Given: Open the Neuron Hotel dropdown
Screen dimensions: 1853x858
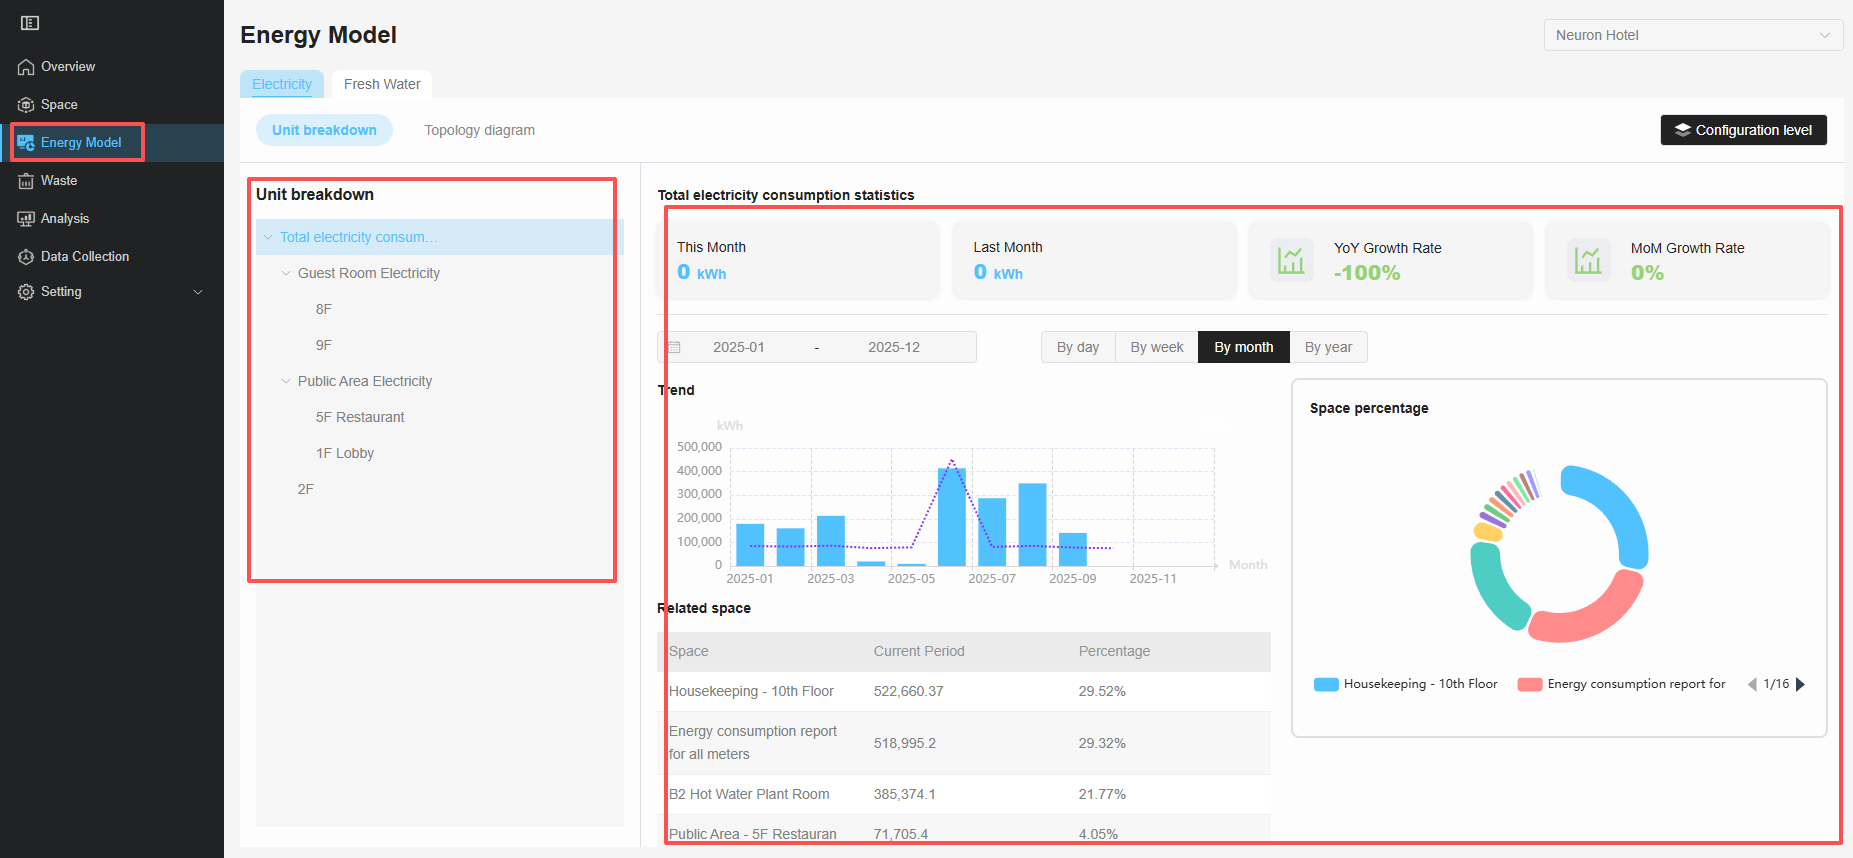Looking at the screenshot, I should pos(1692,35).
